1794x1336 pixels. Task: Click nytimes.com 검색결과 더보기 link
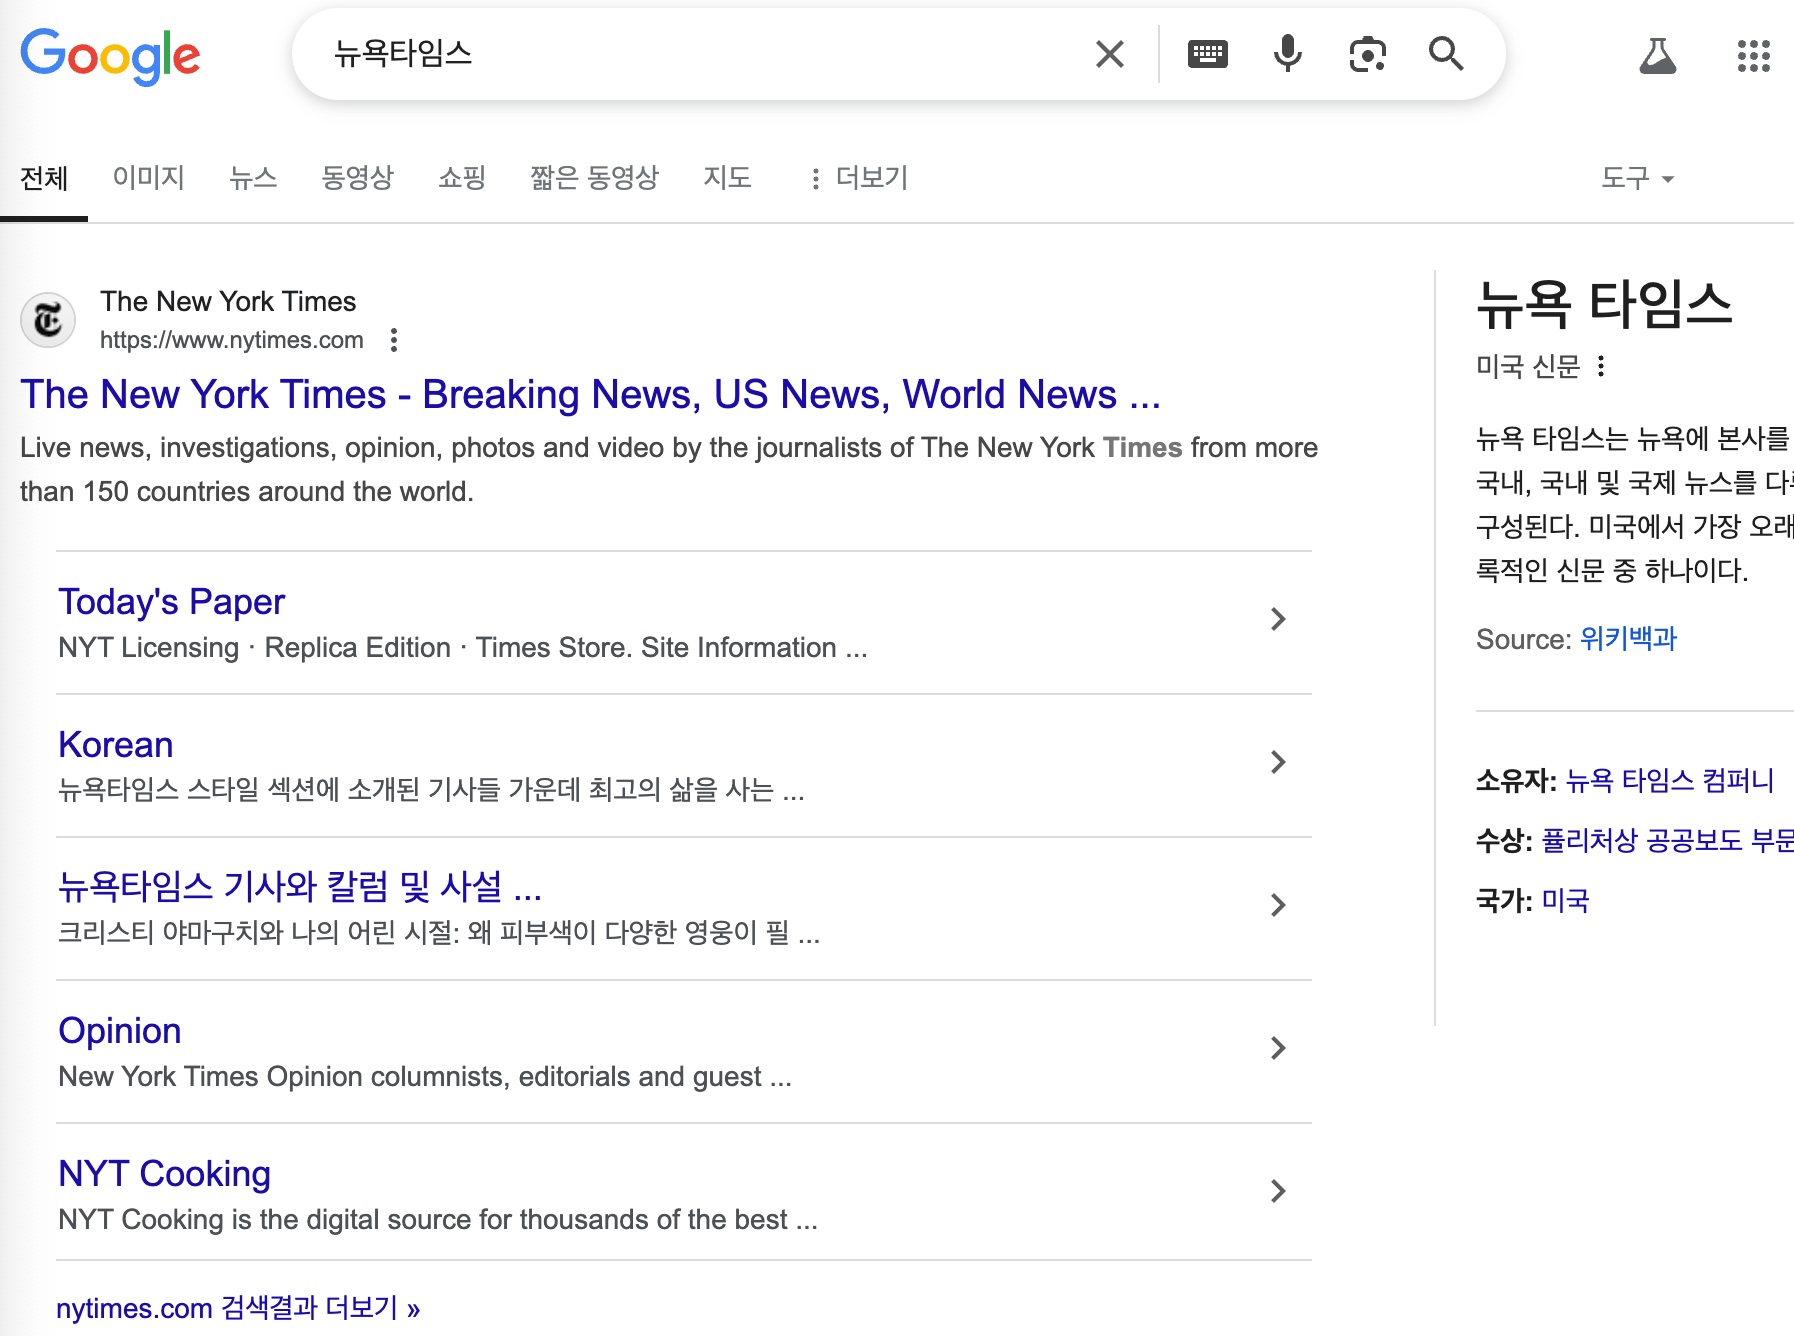click(238, 1308)
